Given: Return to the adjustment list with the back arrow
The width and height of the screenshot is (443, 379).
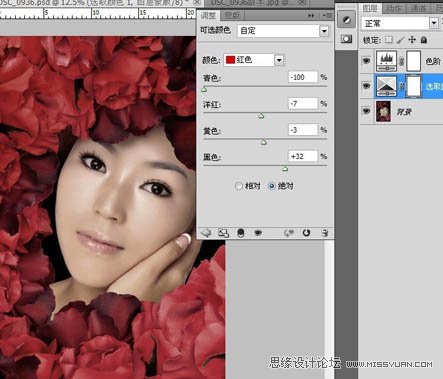Looking at the screenshot, I should 206,233.
